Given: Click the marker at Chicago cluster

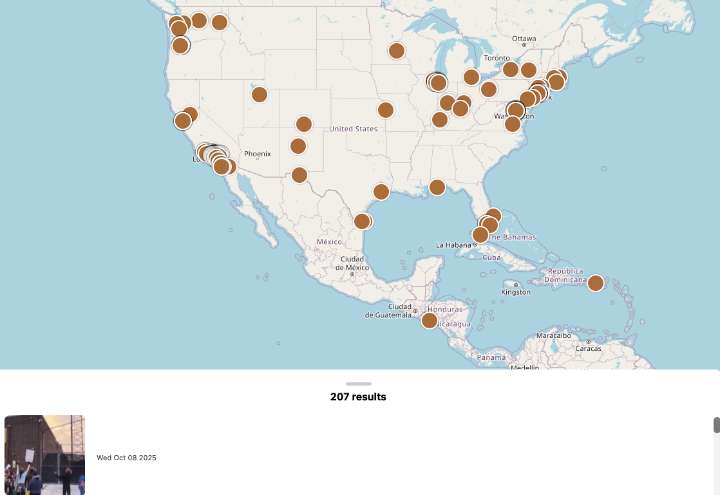Looking at the screenshot, I should tap(437, 82).
